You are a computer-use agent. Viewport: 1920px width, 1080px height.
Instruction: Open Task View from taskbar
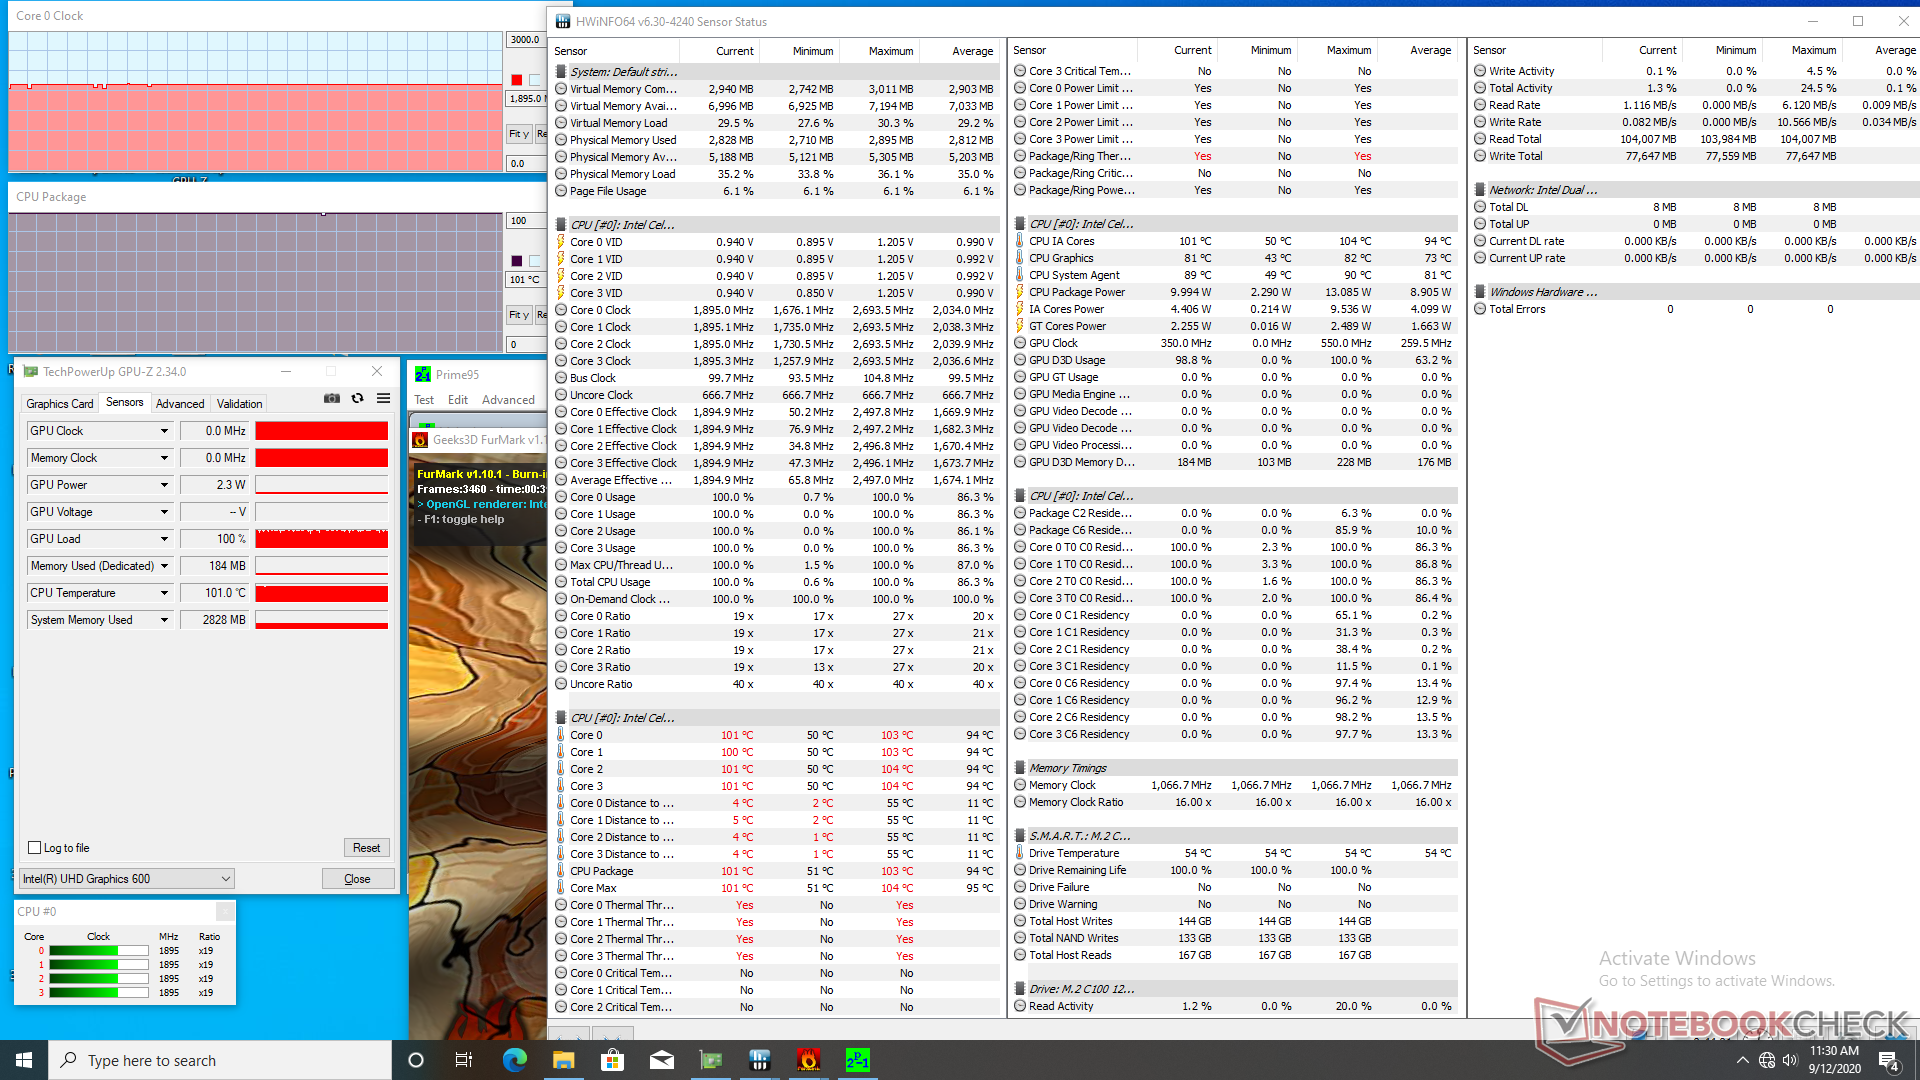pyautogui.click(x=463, y=1060)
